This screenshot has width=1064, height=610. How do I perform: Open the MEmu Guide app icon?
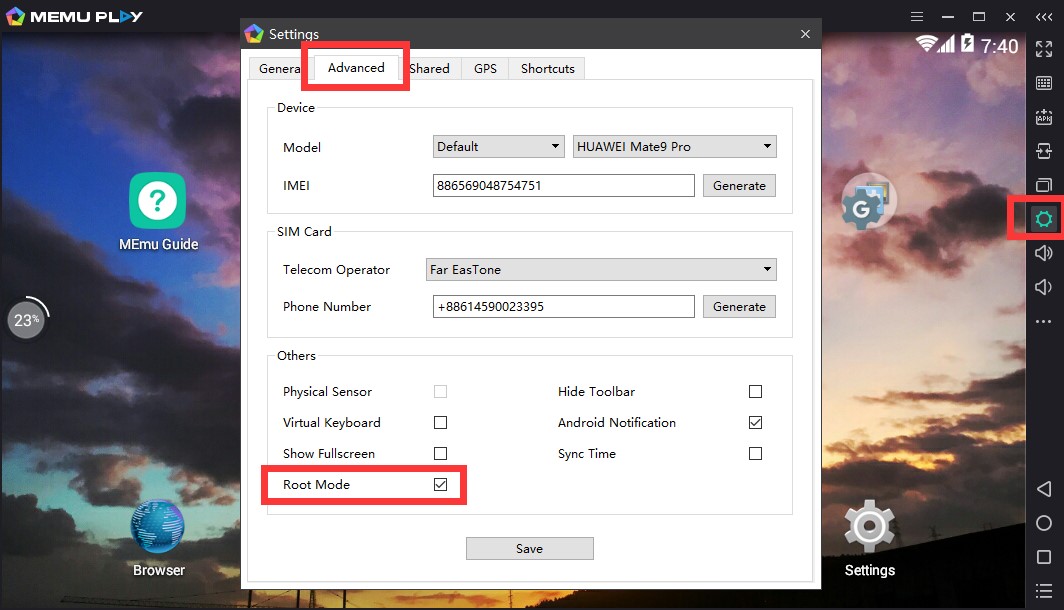(x=157, y=201)
